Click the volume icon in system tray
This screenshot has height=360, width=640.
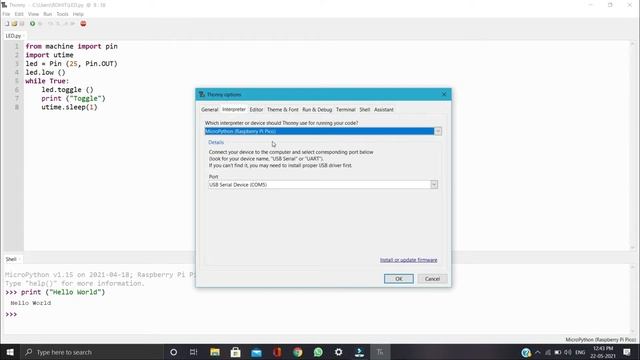coord(567,352)
